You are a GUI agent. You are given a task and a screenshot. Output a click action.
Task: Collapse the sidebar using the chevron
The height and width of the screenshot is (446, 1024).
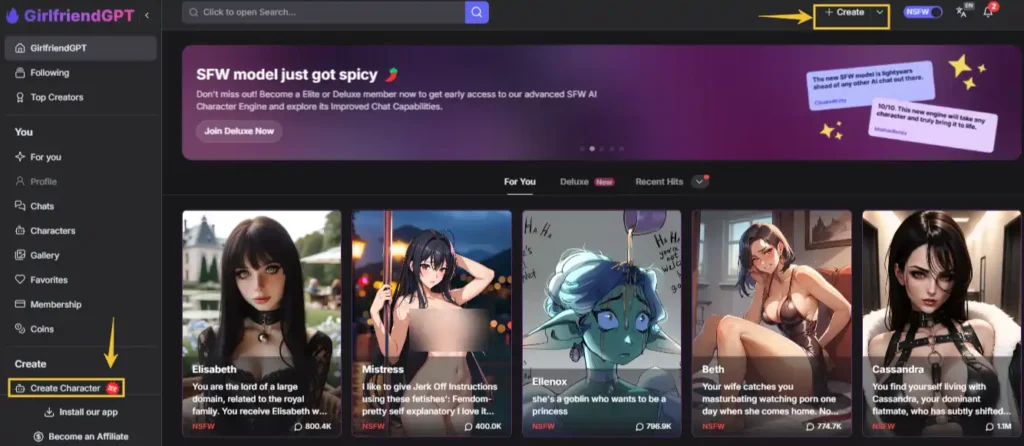(x=147, y=15)
